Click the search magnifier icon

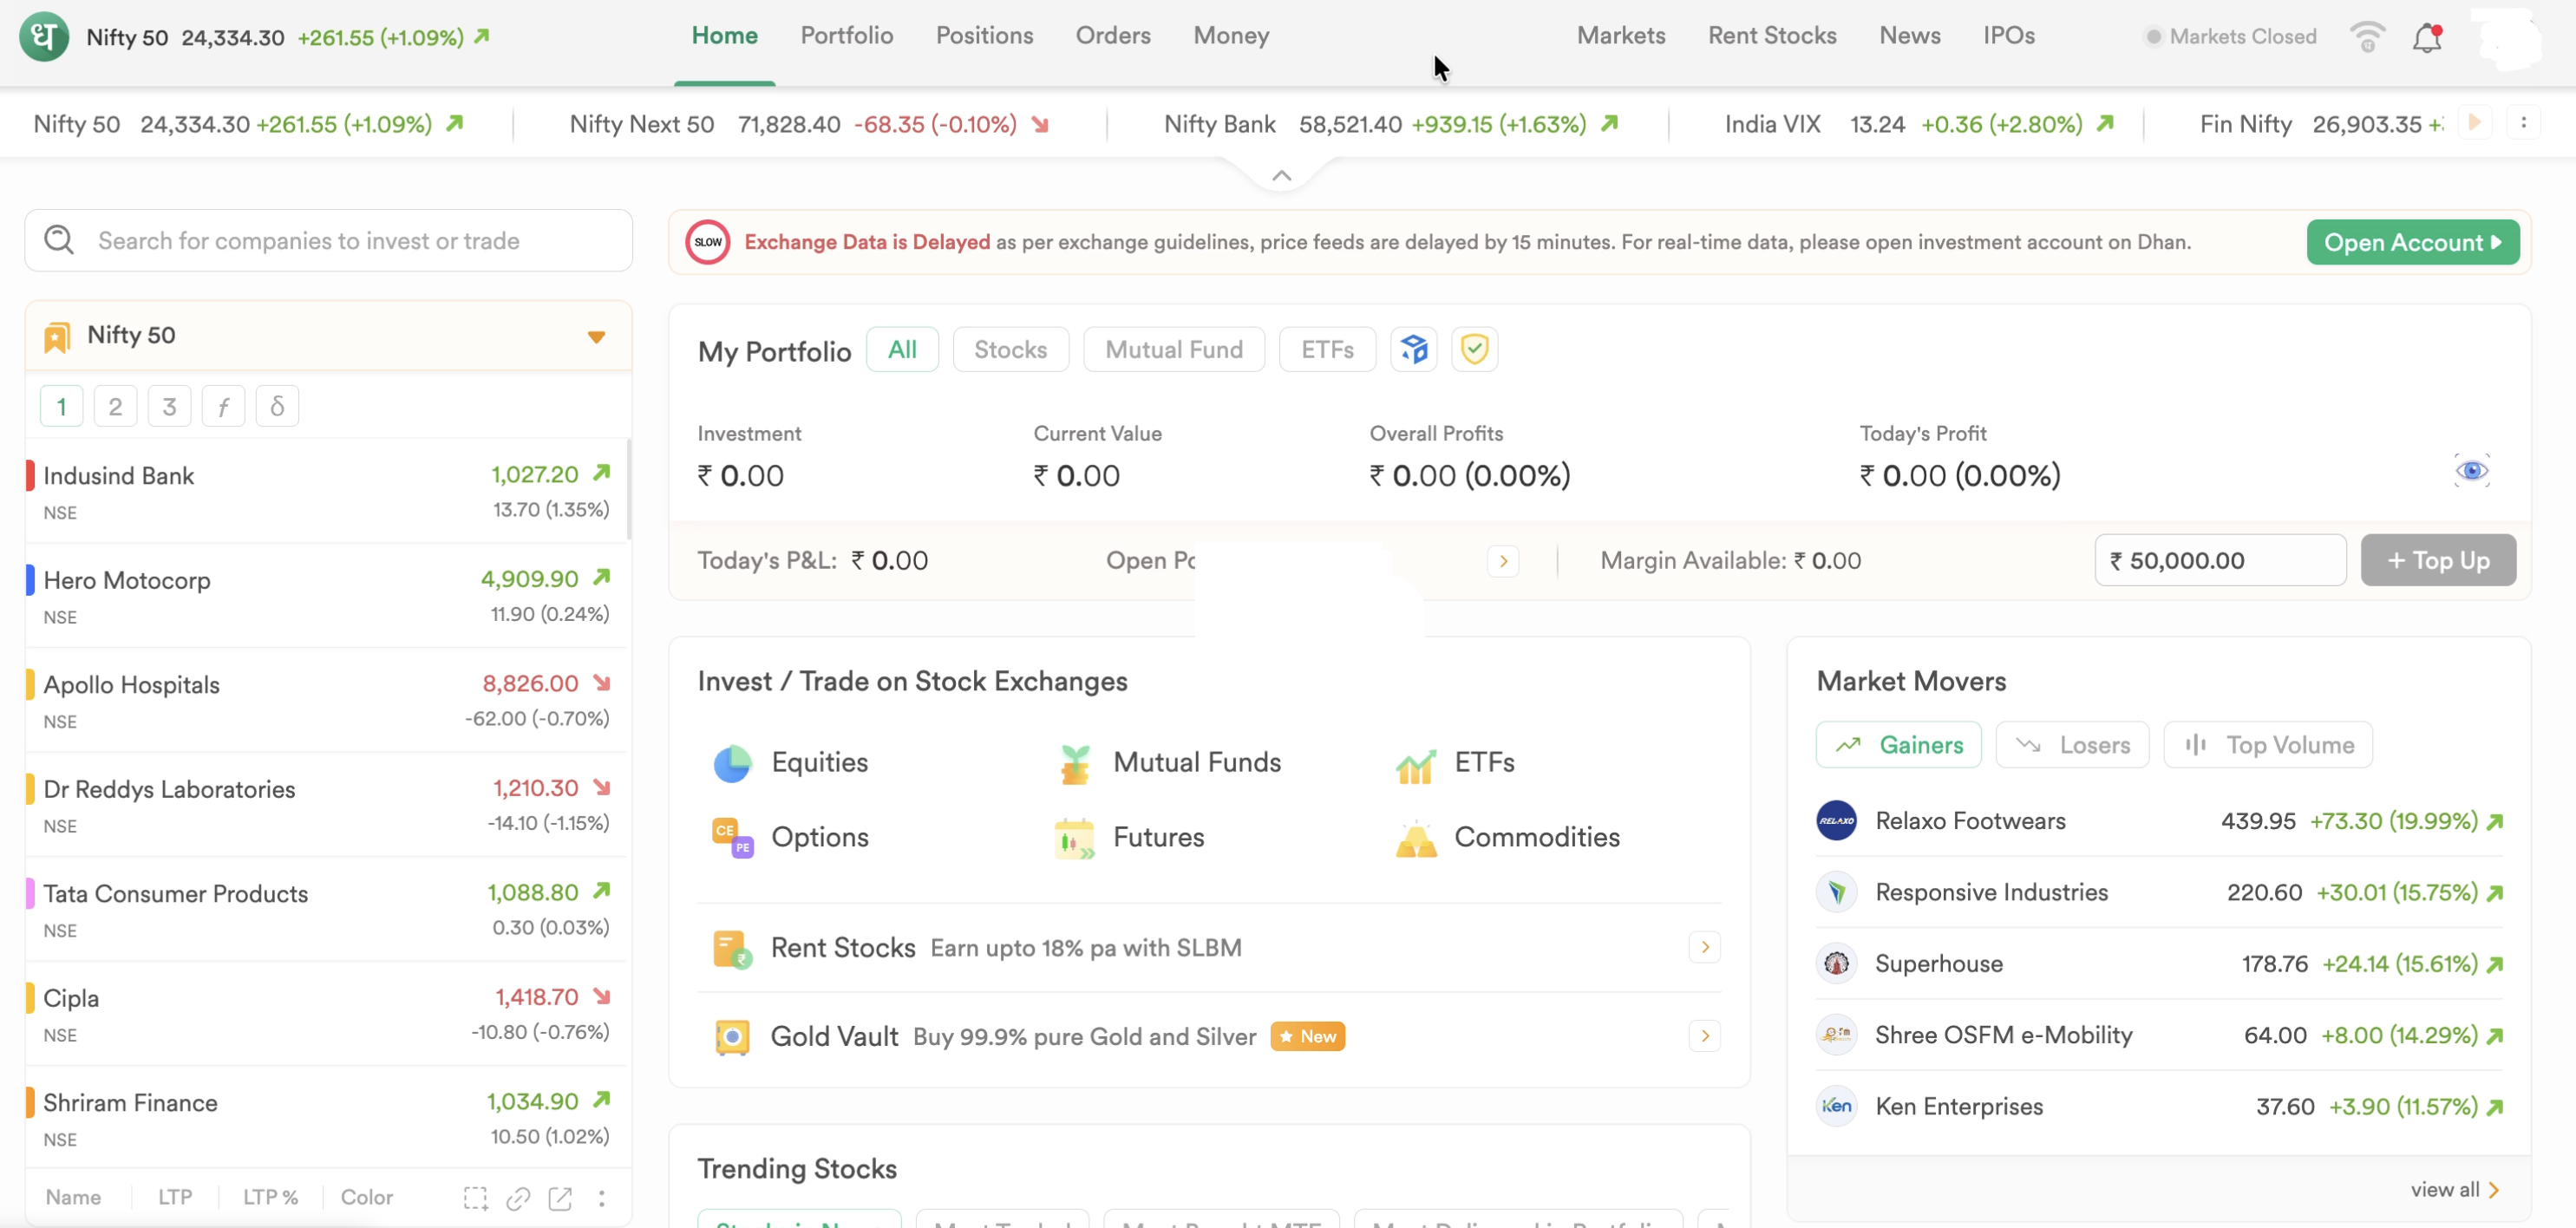click(59, 240)
